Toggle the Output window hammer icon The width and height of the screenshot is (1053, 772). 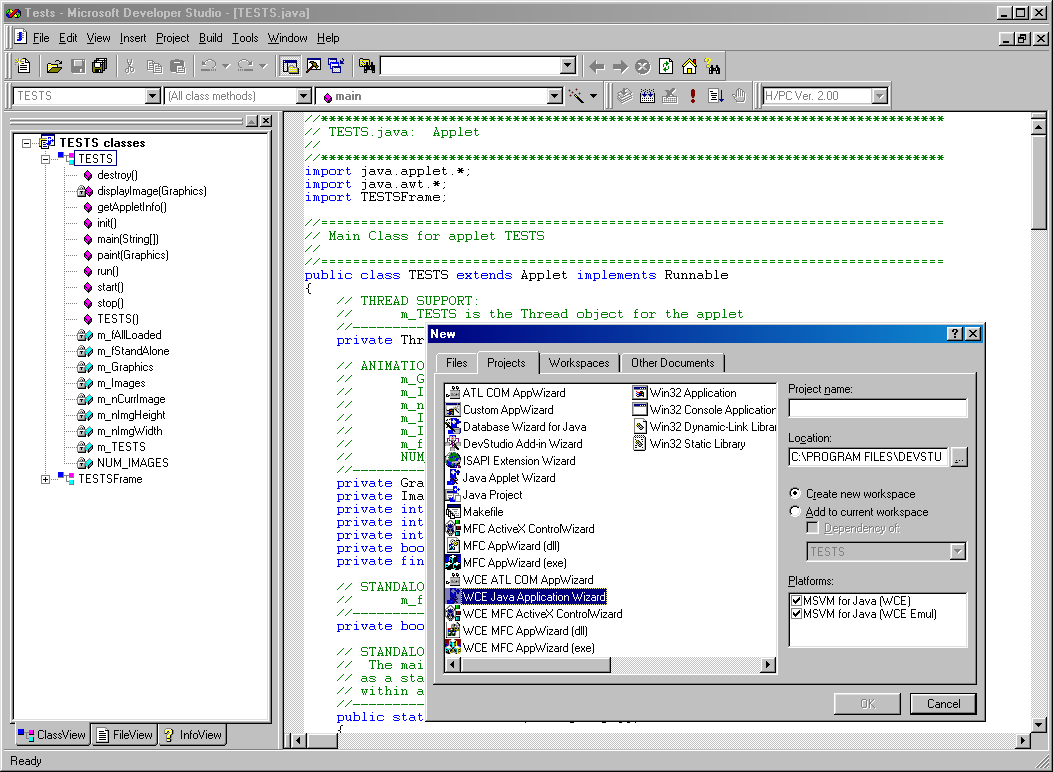(314, 66)
